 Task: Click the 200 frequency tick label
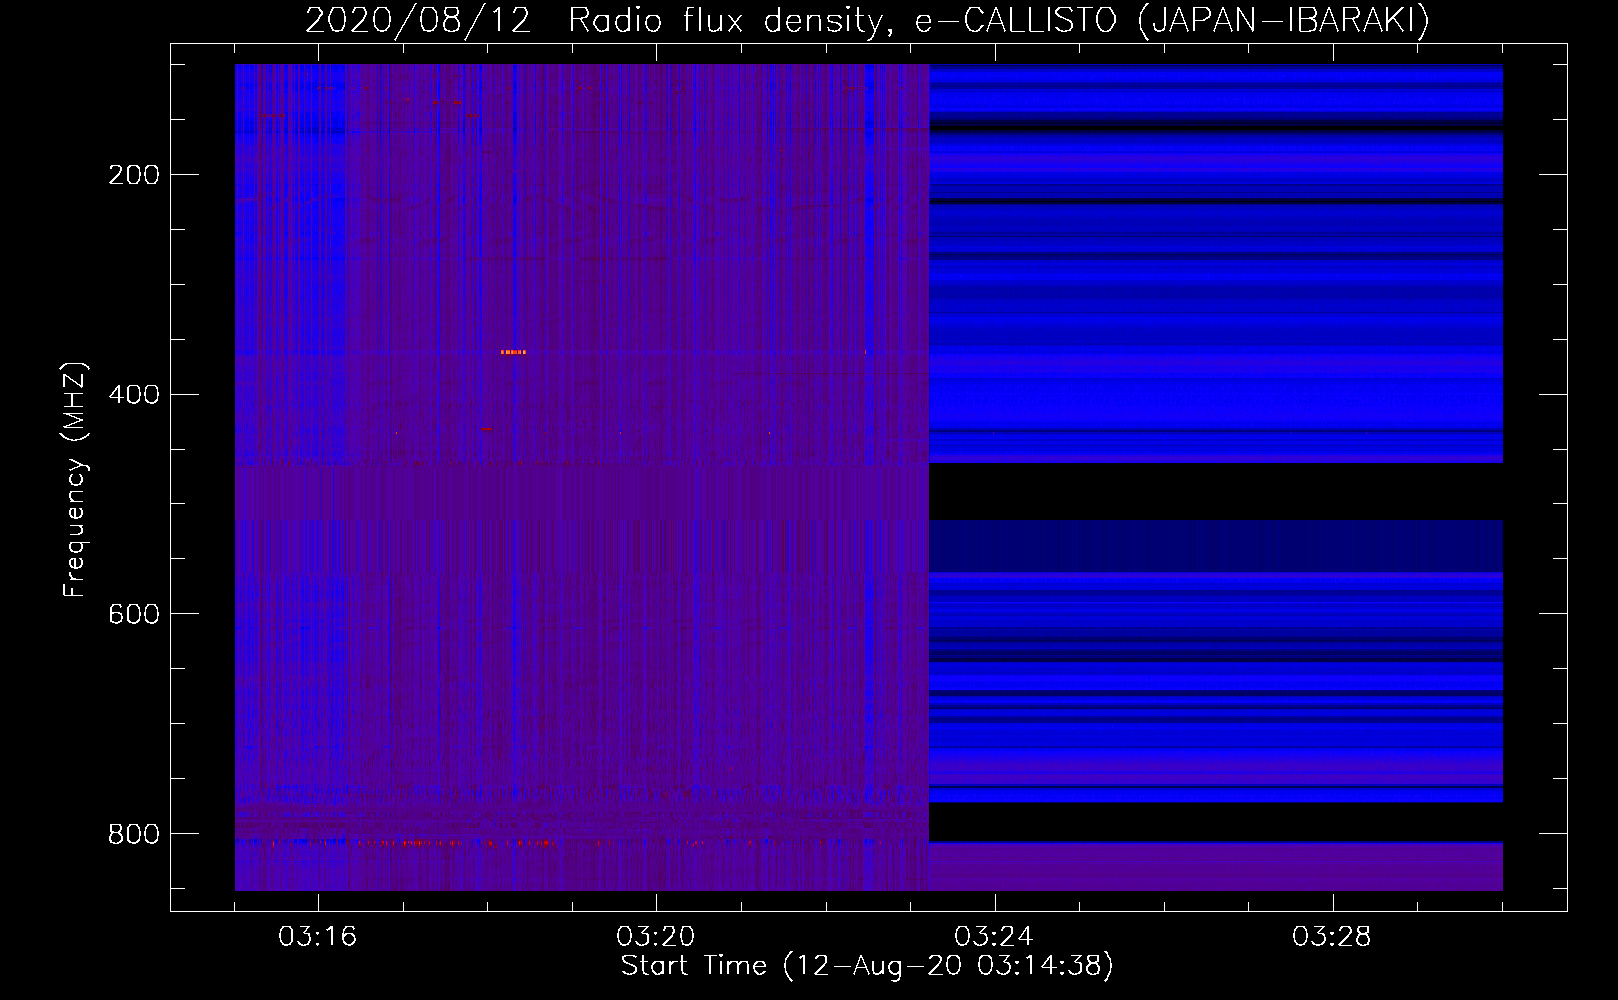[x=134, y=175]
